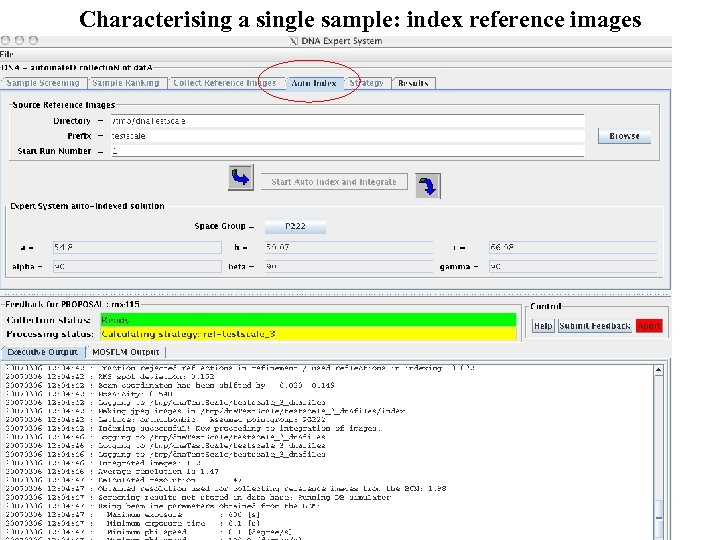The width and height of the screenshot is (720, 540).
Task: Click the Help button
Action: 543,326
